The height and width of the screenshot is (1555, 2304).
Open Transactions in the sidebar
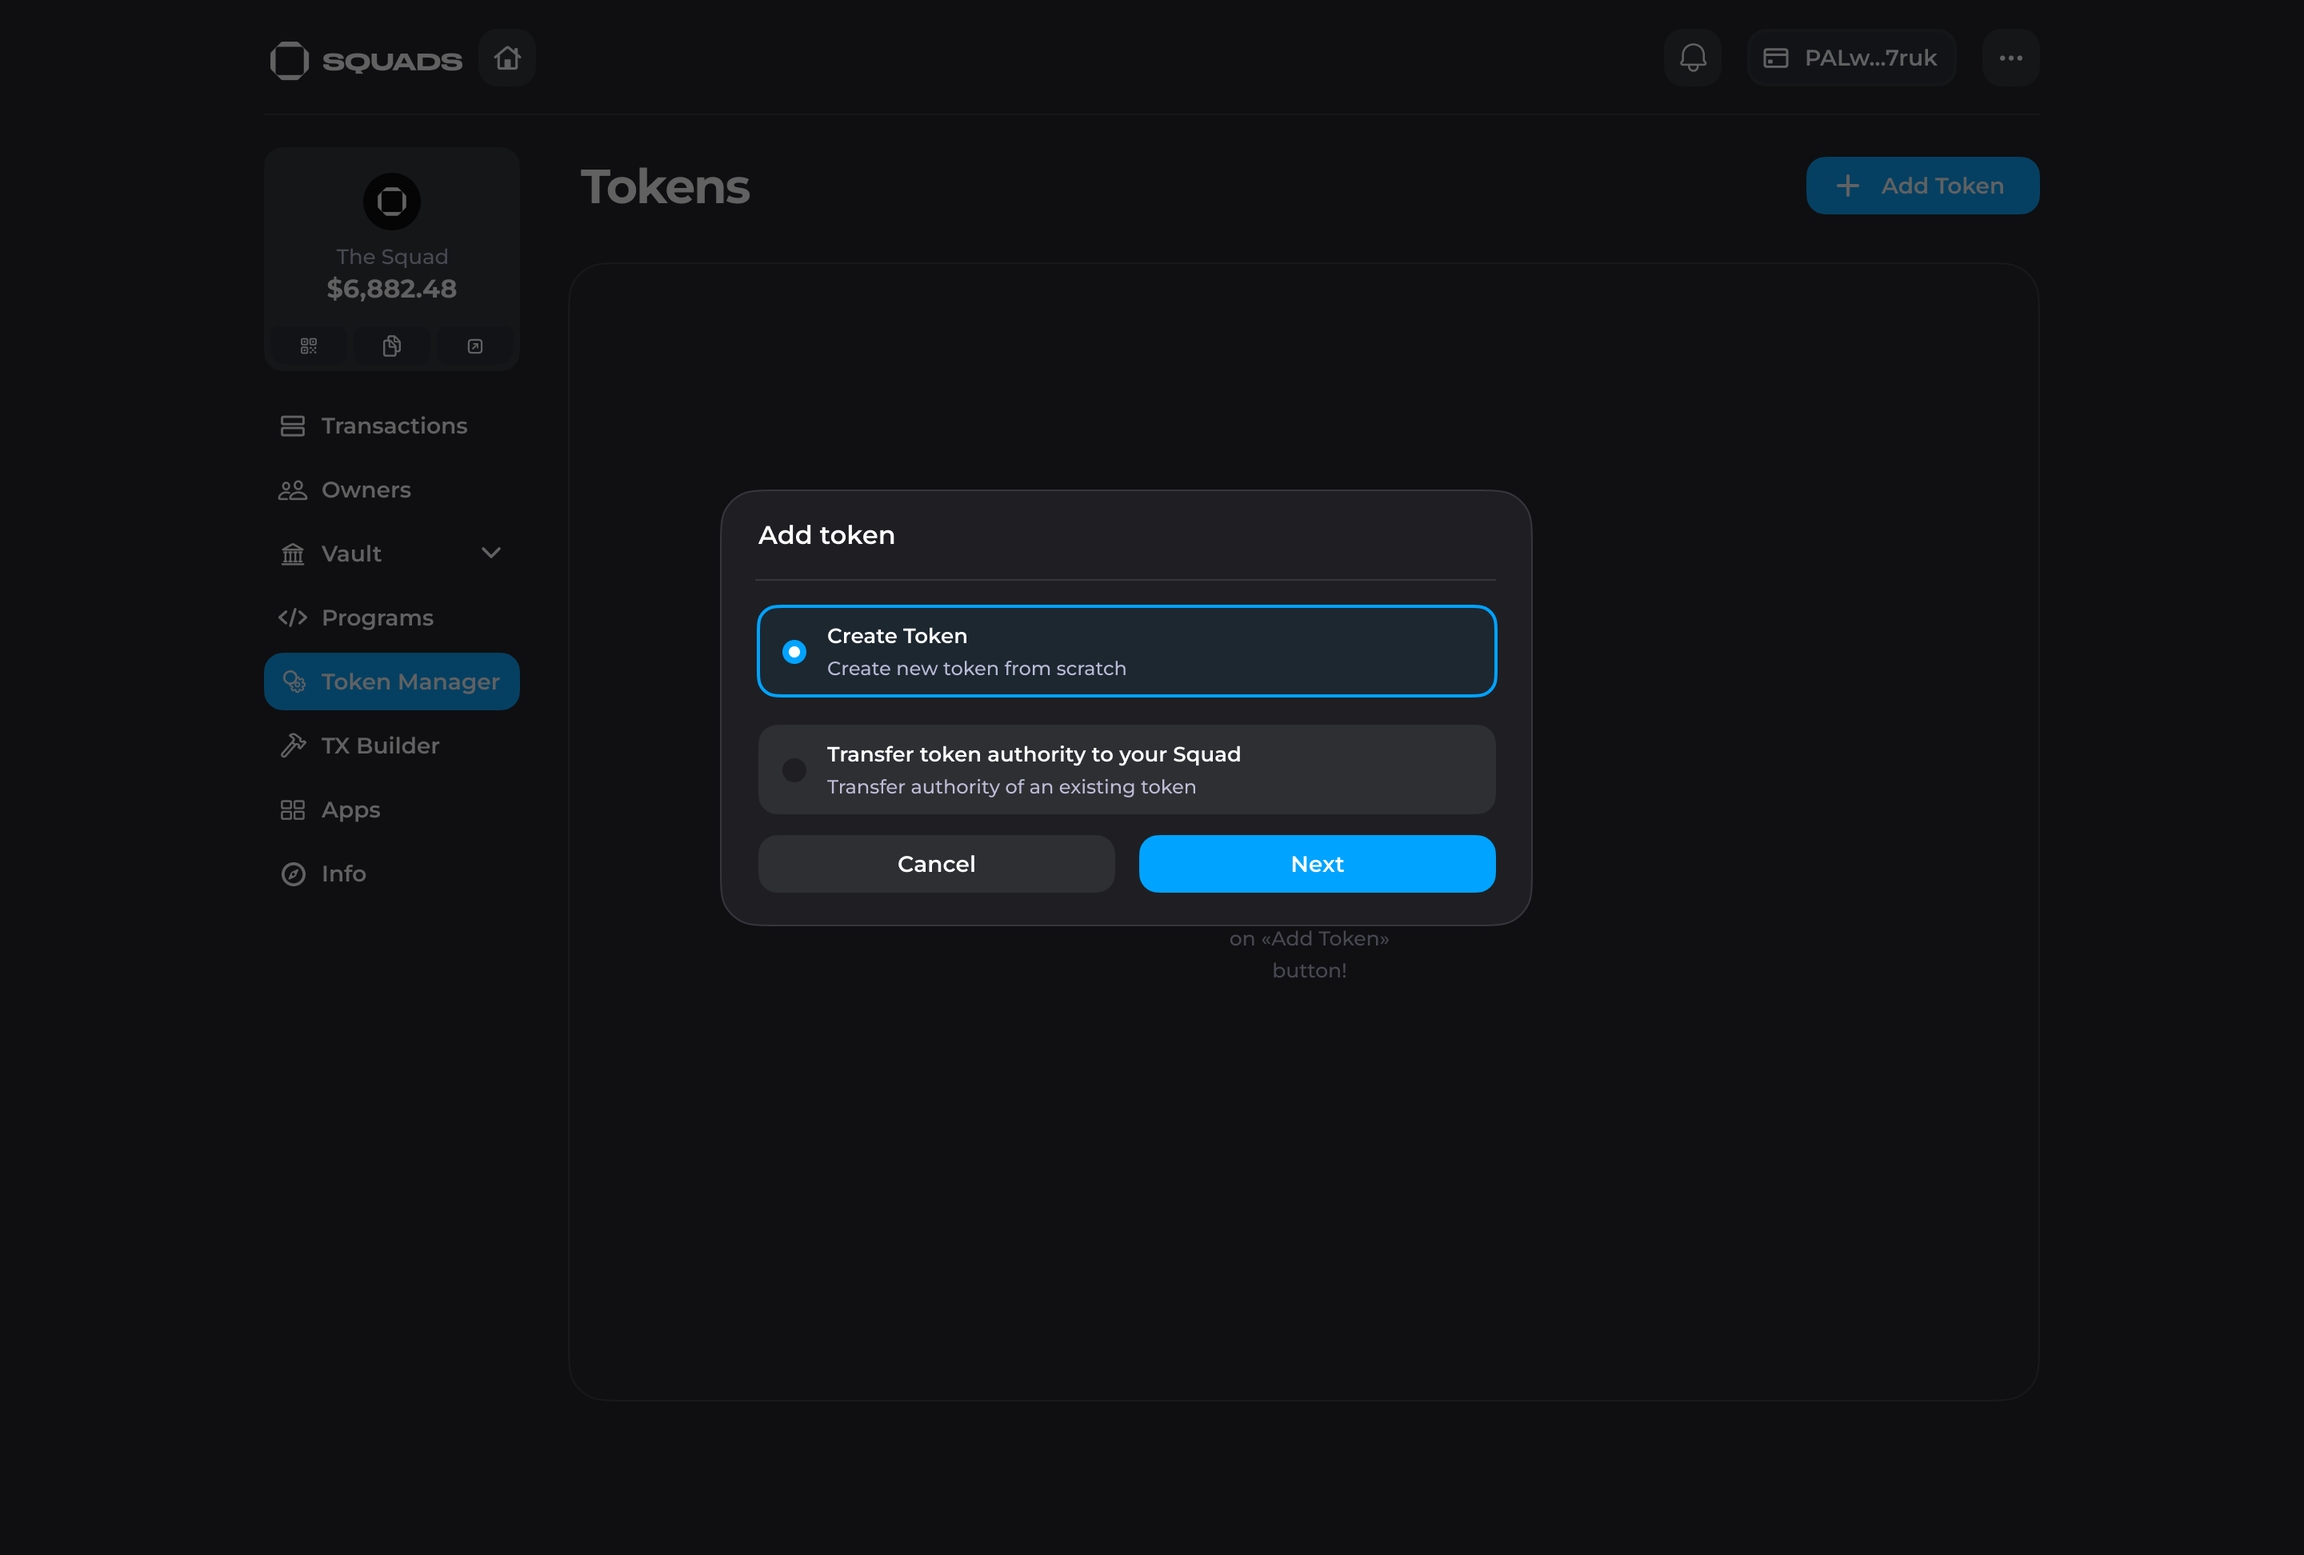393,426
